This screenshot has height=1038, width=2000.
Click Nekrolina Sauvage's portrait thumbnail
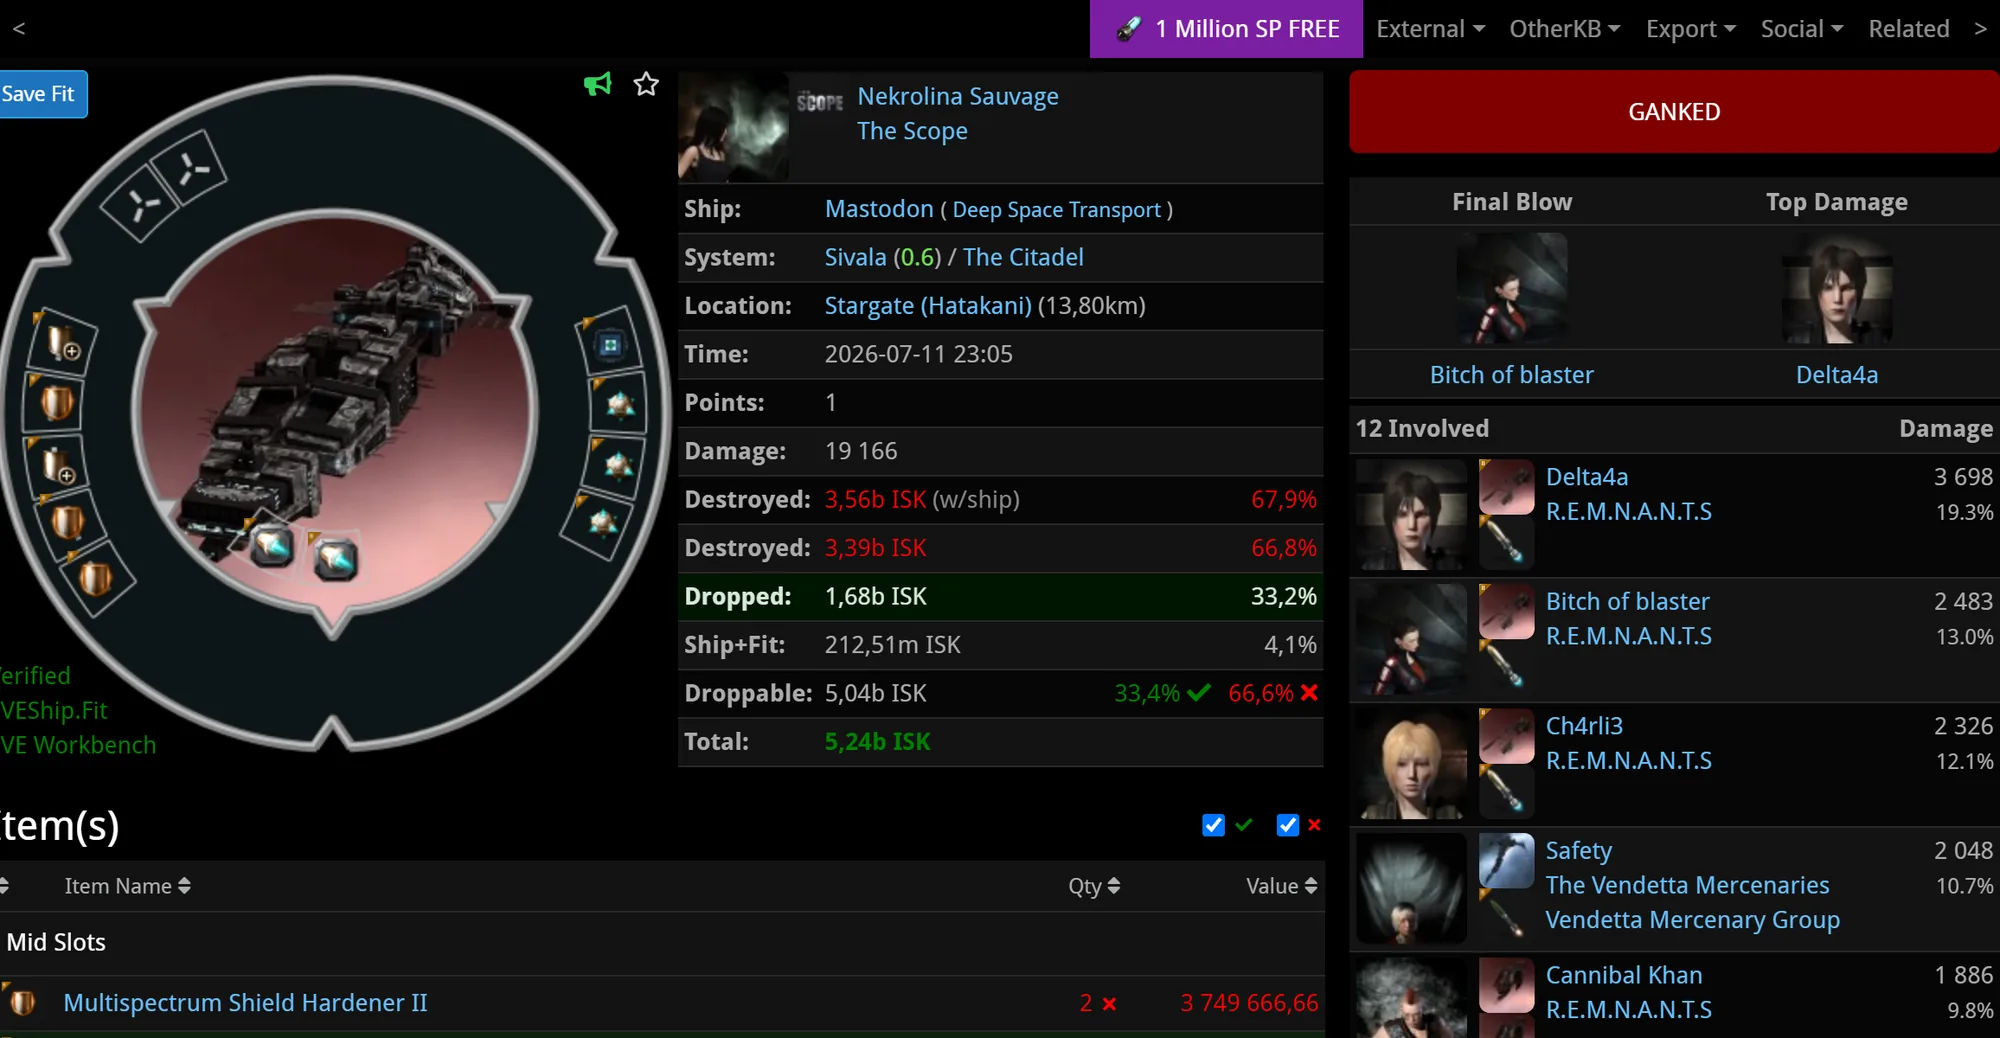733,126
